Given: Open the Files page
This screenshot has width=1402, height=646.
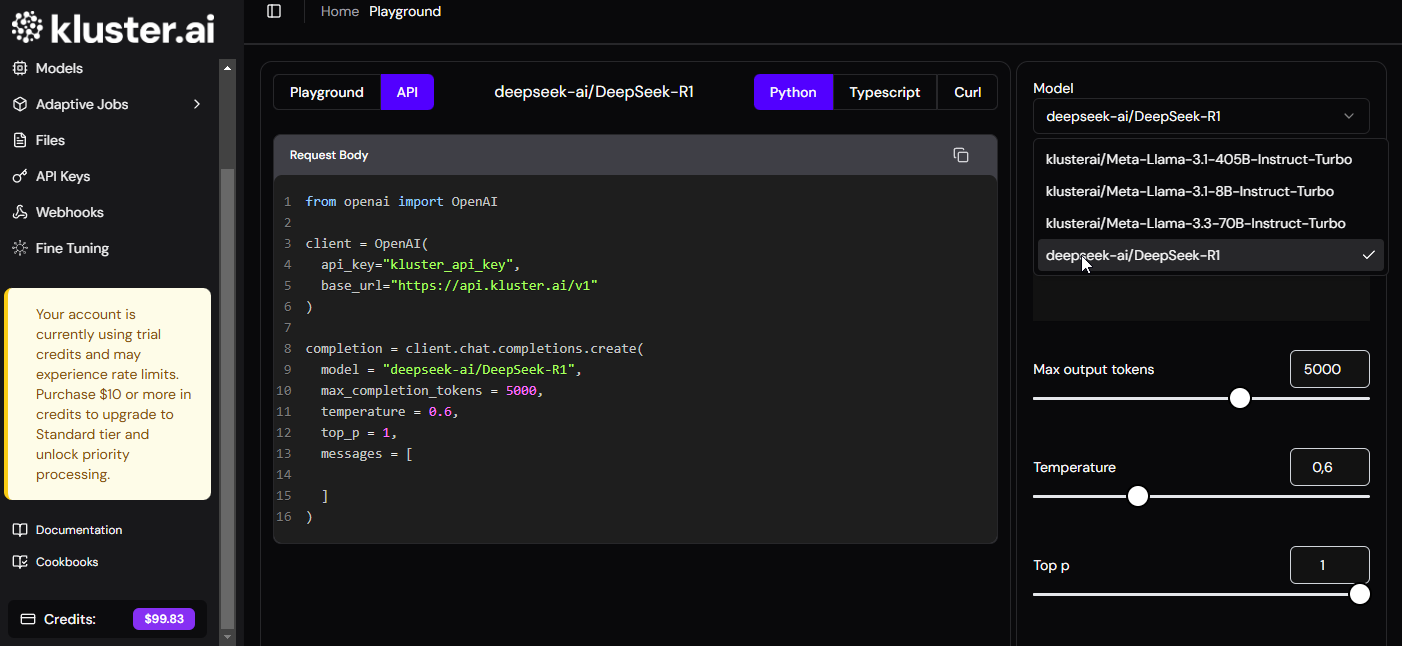Looking at the screenshot, I should click(50, 140).
